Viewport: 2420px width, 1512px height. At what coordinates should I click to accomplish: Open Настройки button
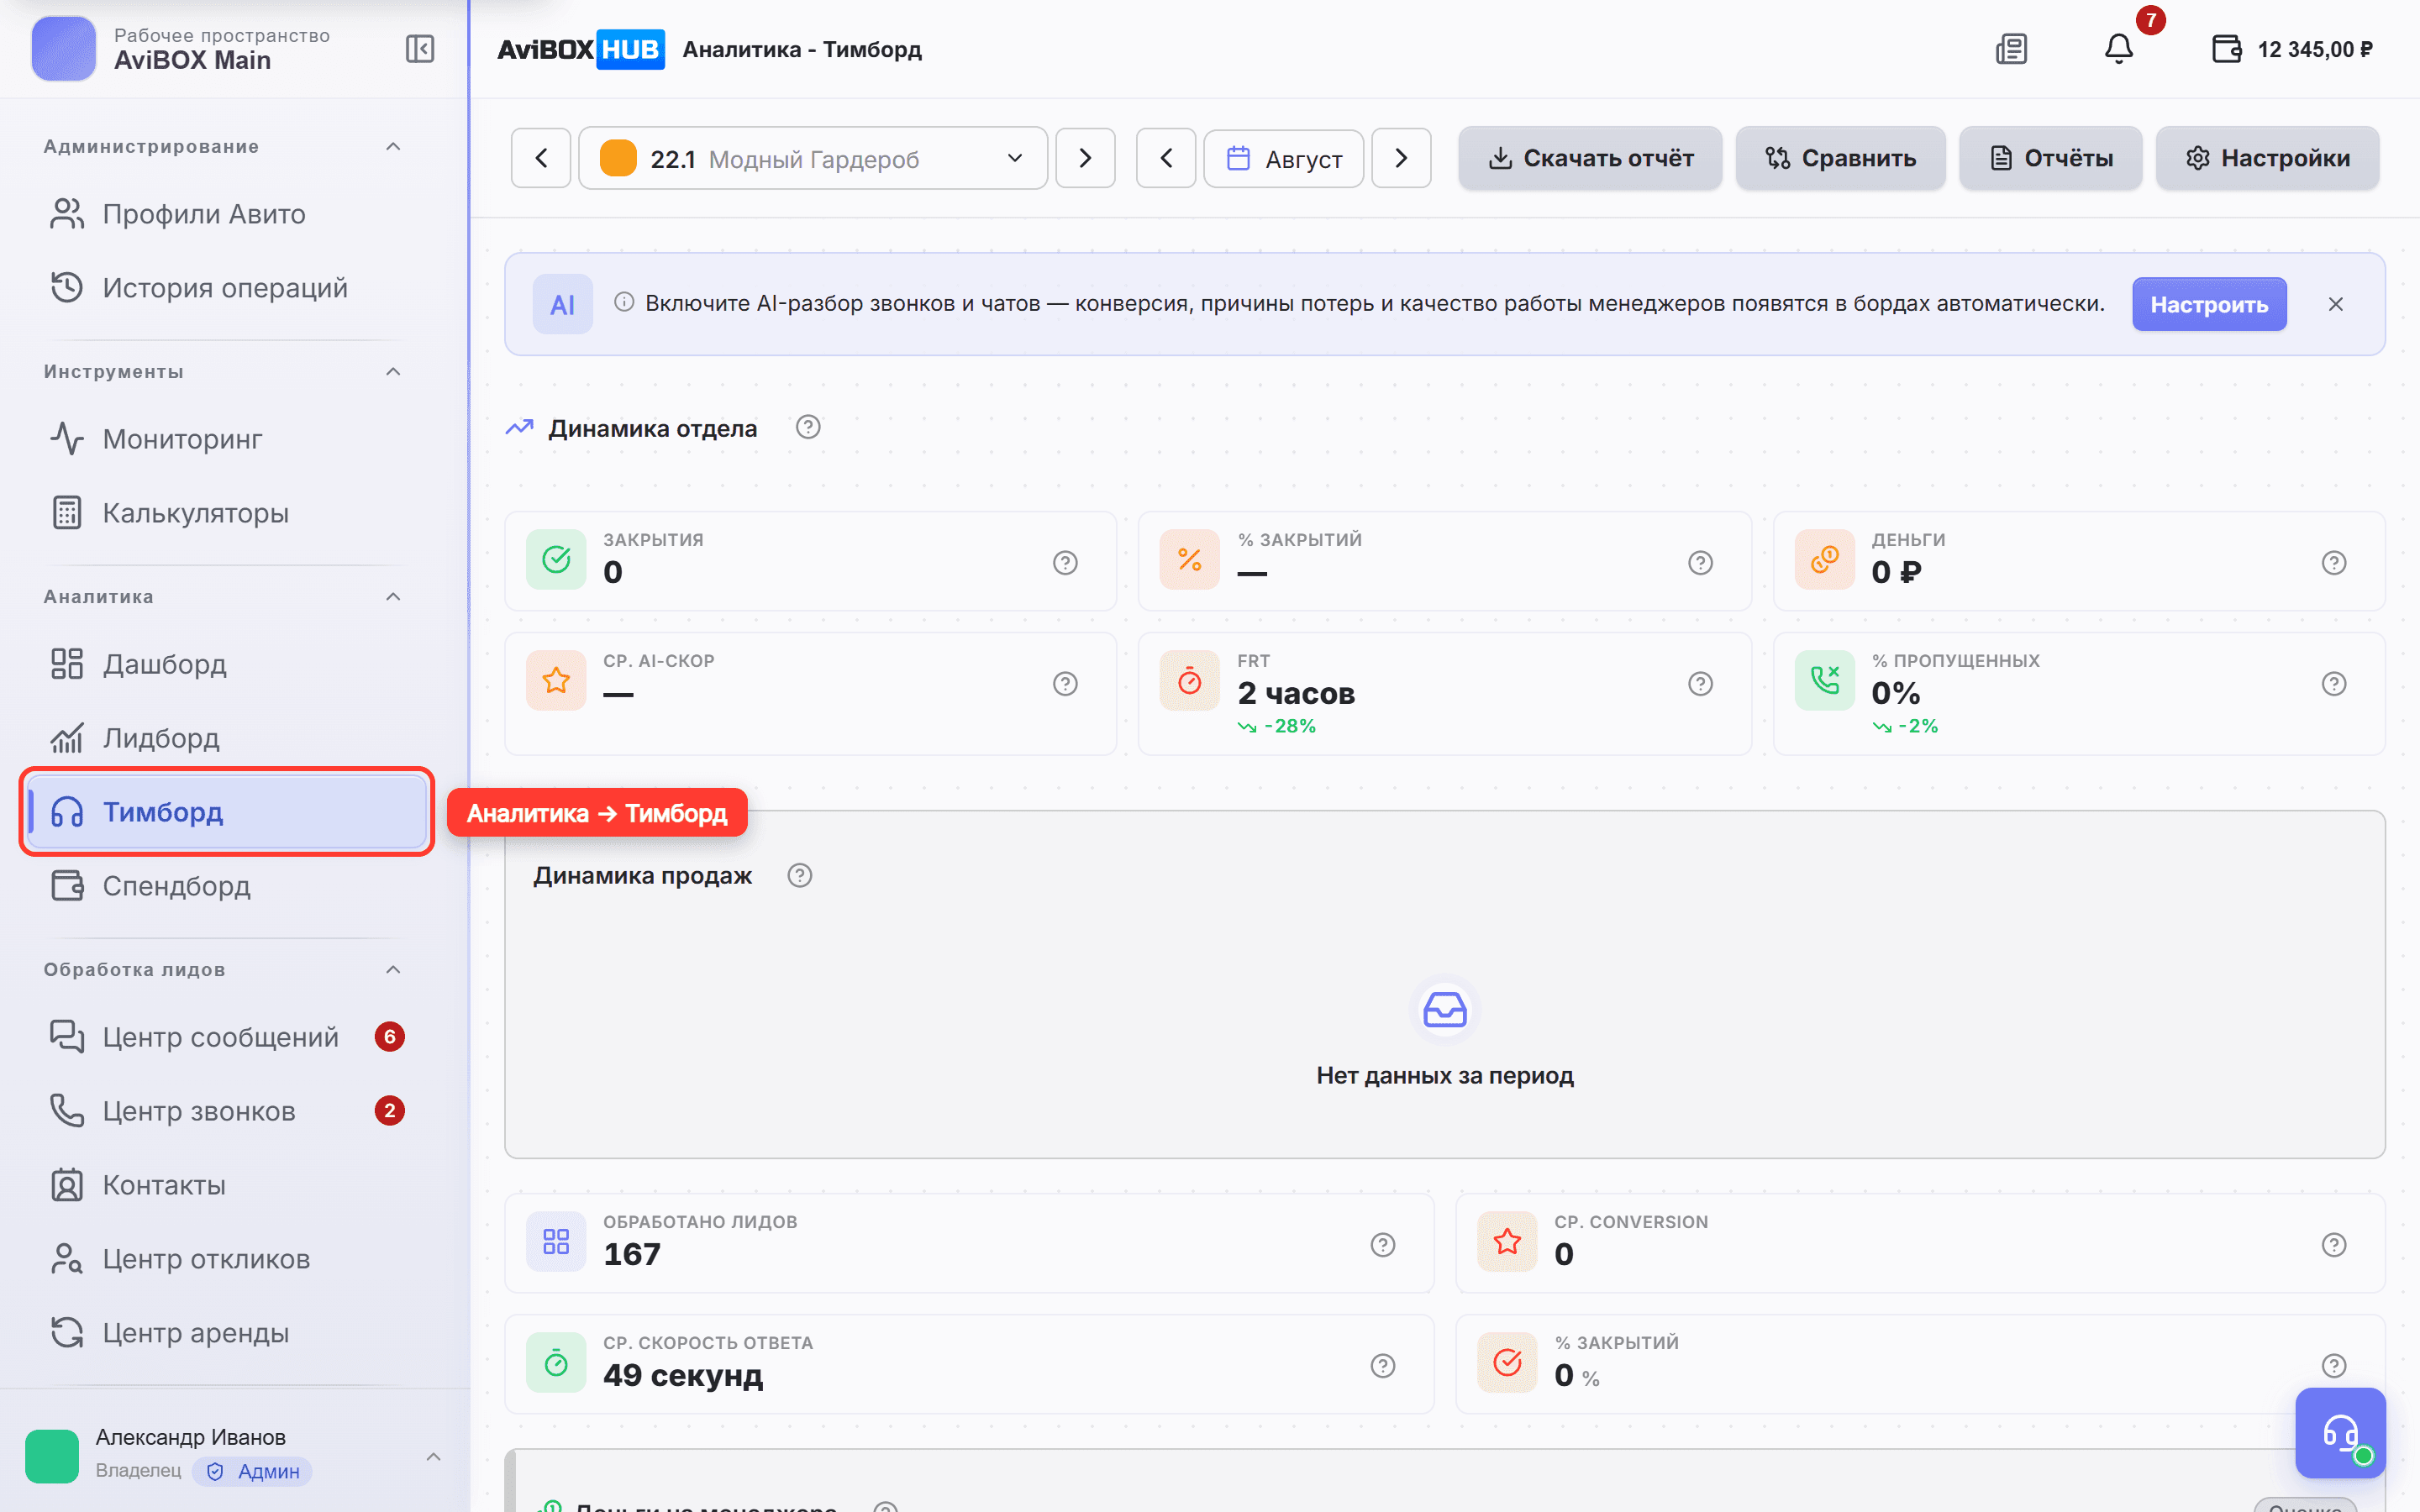tap(2267, 158)
